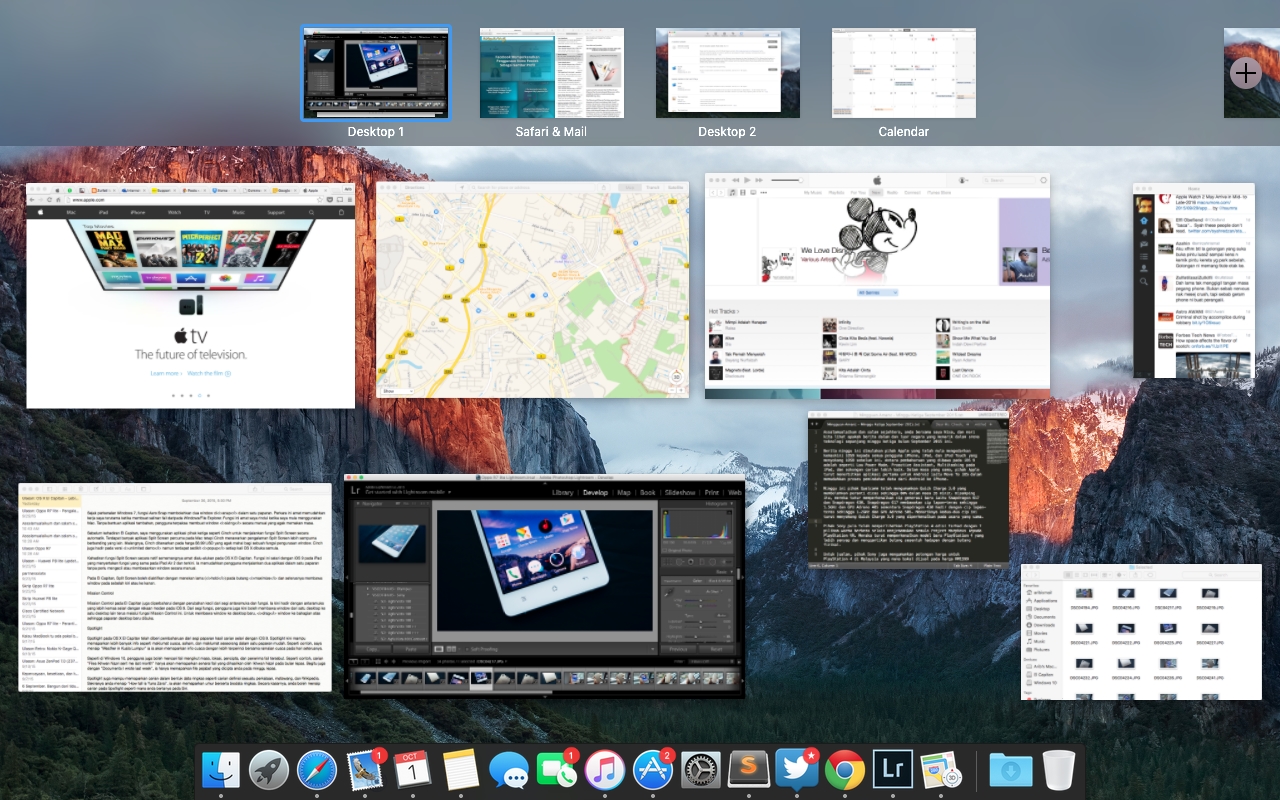
Task: Select the Sublime Text editor window
Action: click(908, 491)
